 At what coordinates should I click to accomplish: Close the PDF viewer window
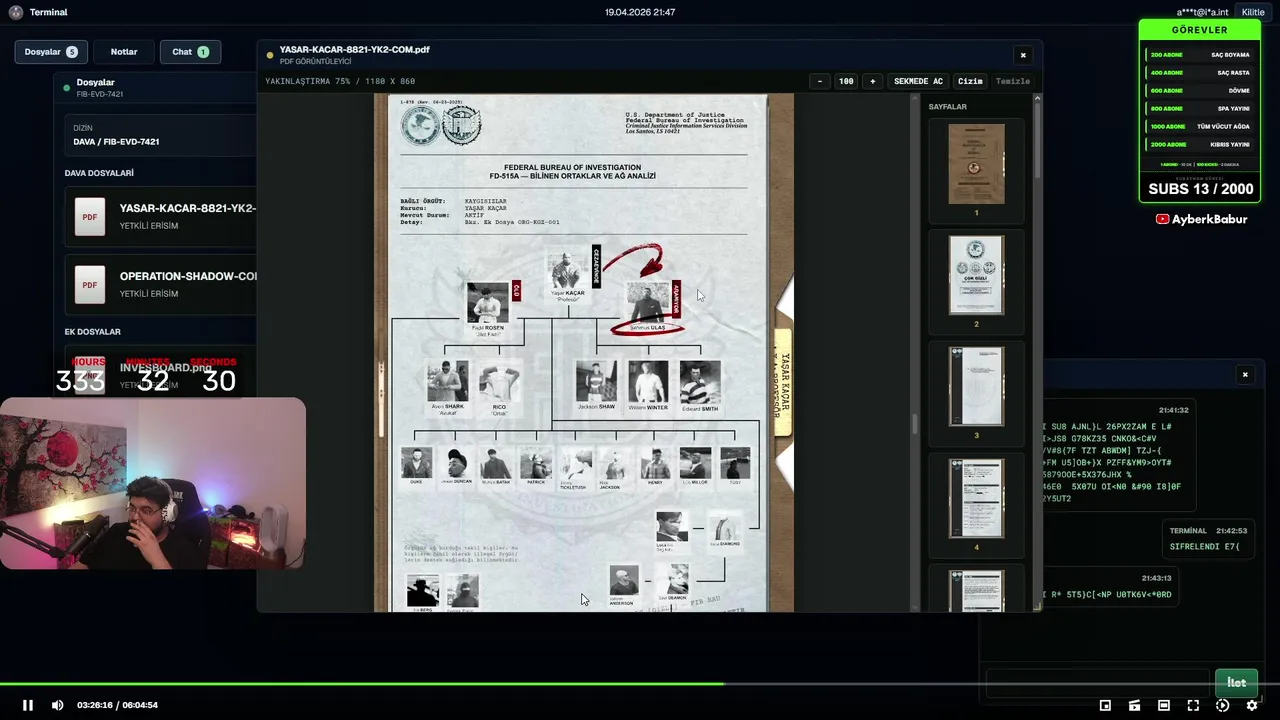(x=1022, y=55)
